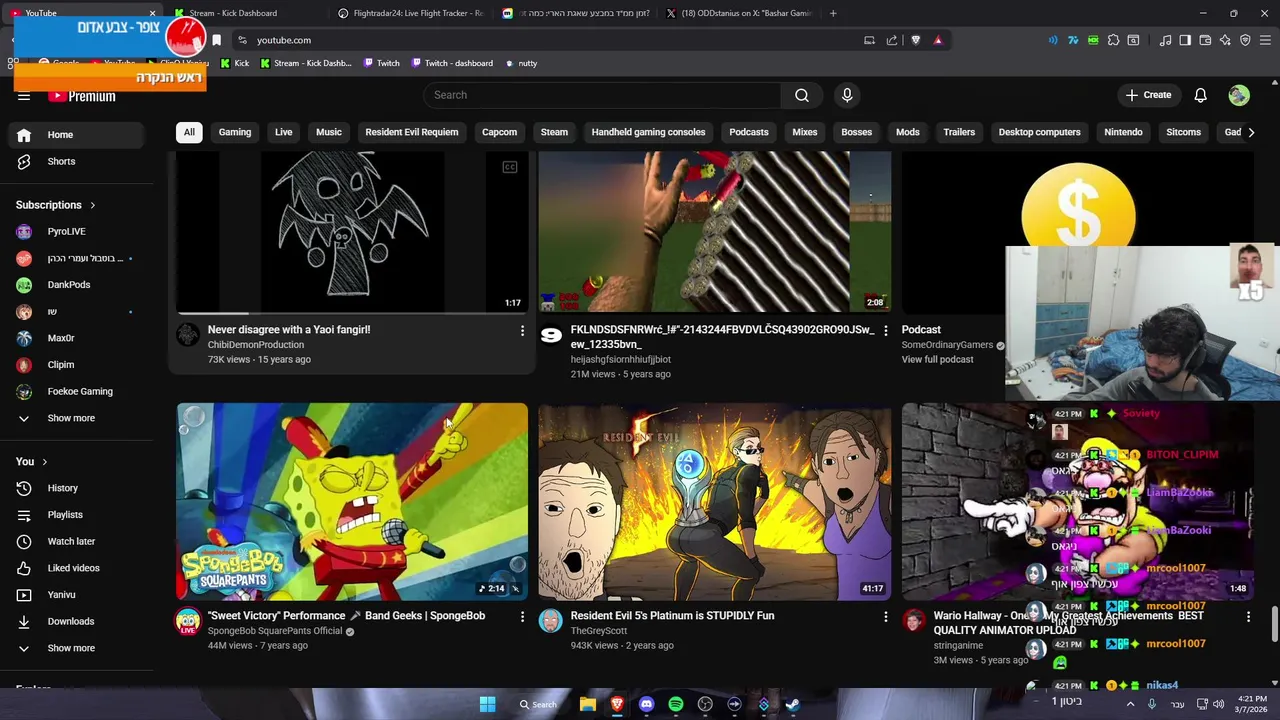Click the Brave Shields lion icon
This screenshot has width=1280, height=720.
click(x=915, y=40)
